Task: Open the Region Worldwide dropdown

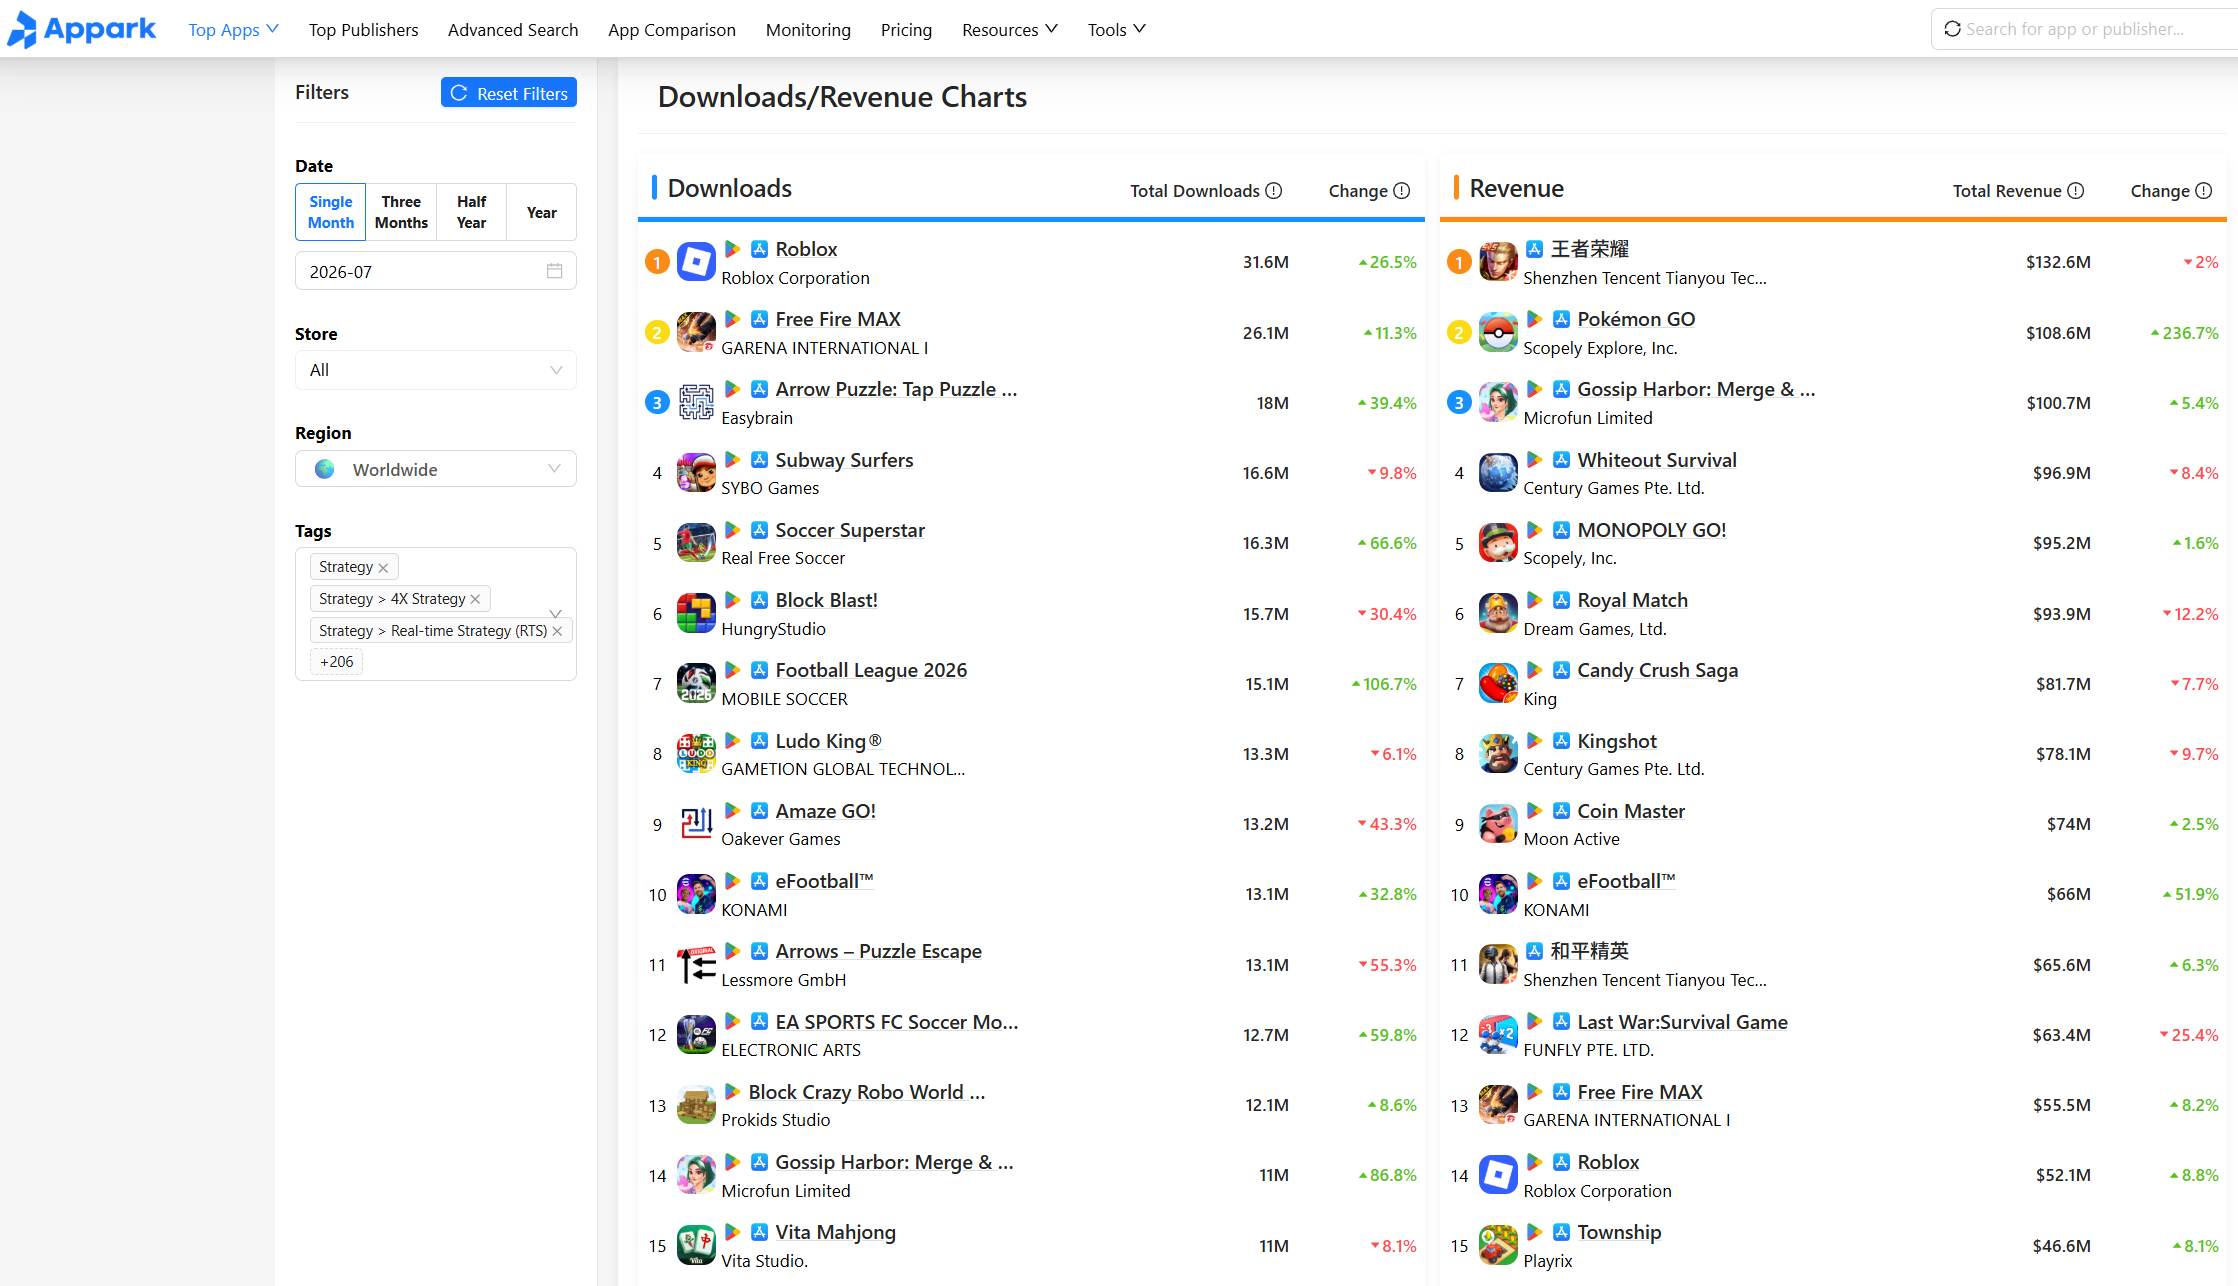Action: click(x=436, y=469)
